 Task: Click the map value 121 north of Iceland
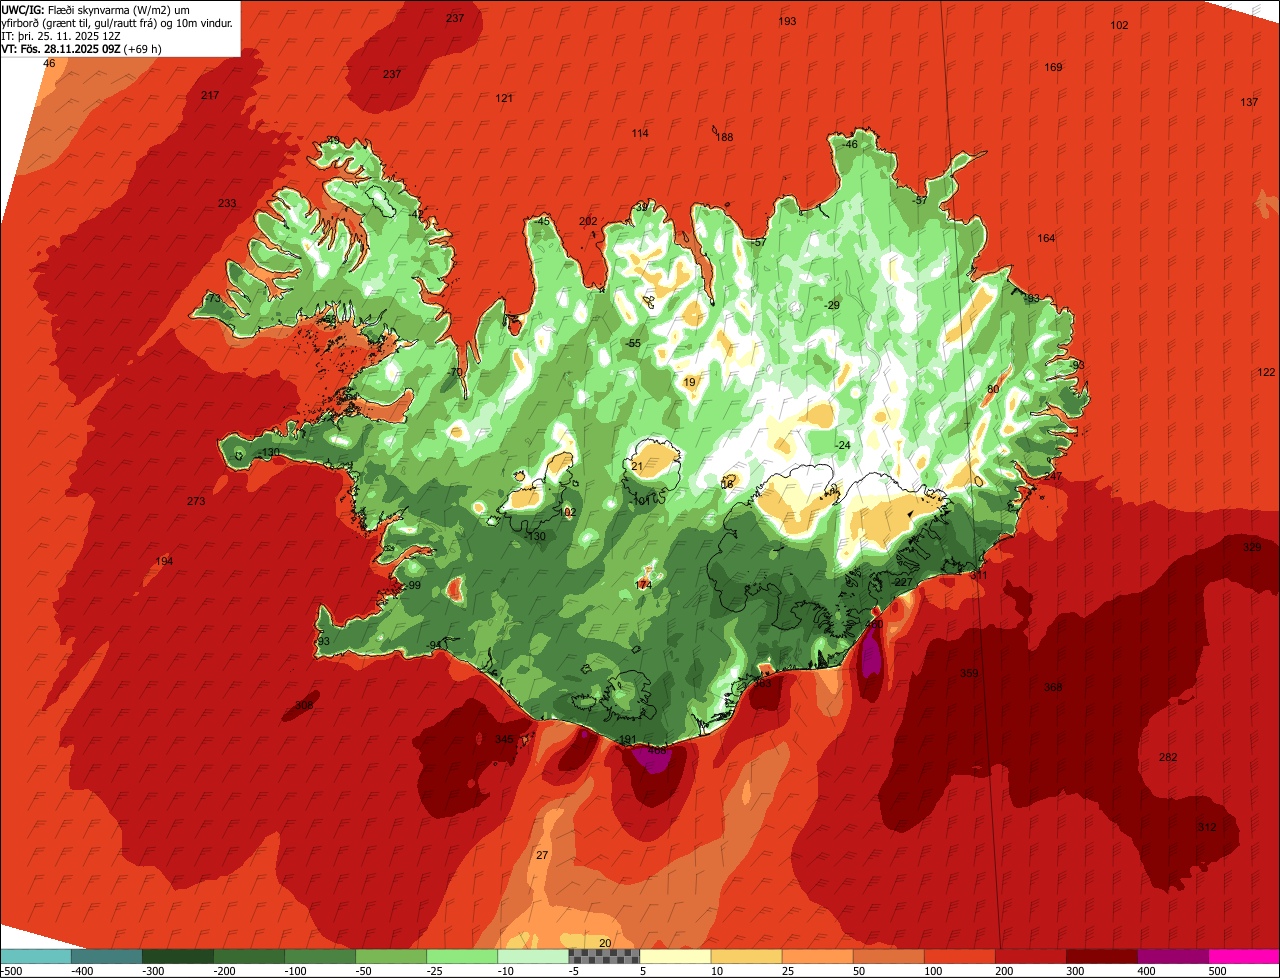point(504,98)
